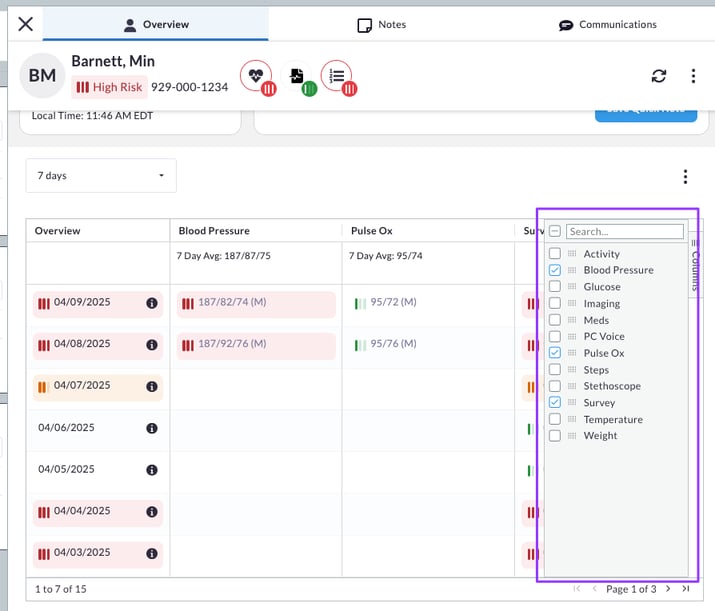
Task: Enable the Weight column checkbox
Action: 554,436
